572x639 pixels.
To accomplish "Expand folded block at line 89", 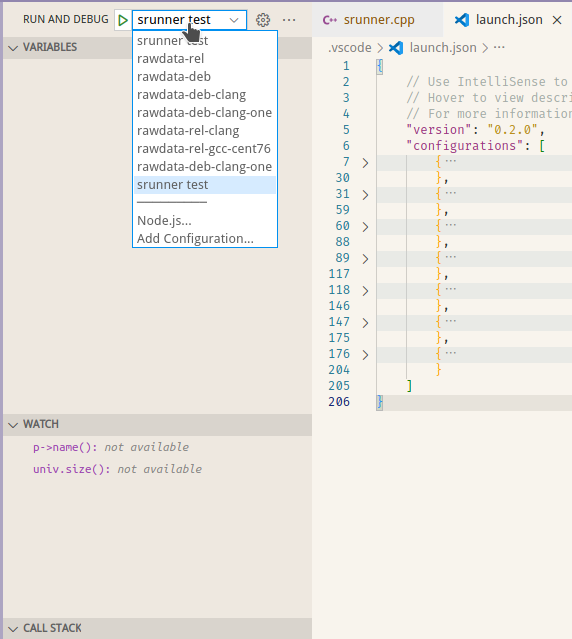I will [x=365, y=259].
